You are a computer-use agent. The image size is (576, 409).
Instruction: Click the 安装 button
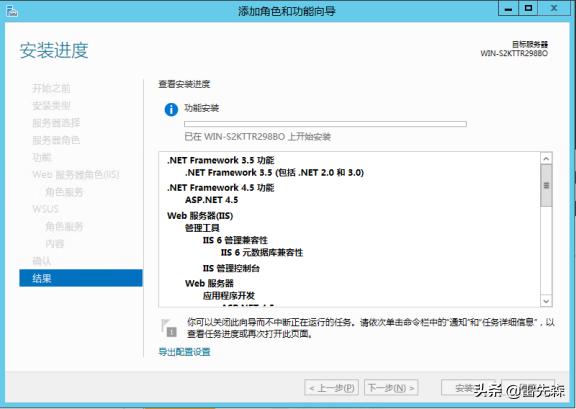[468, 388]
